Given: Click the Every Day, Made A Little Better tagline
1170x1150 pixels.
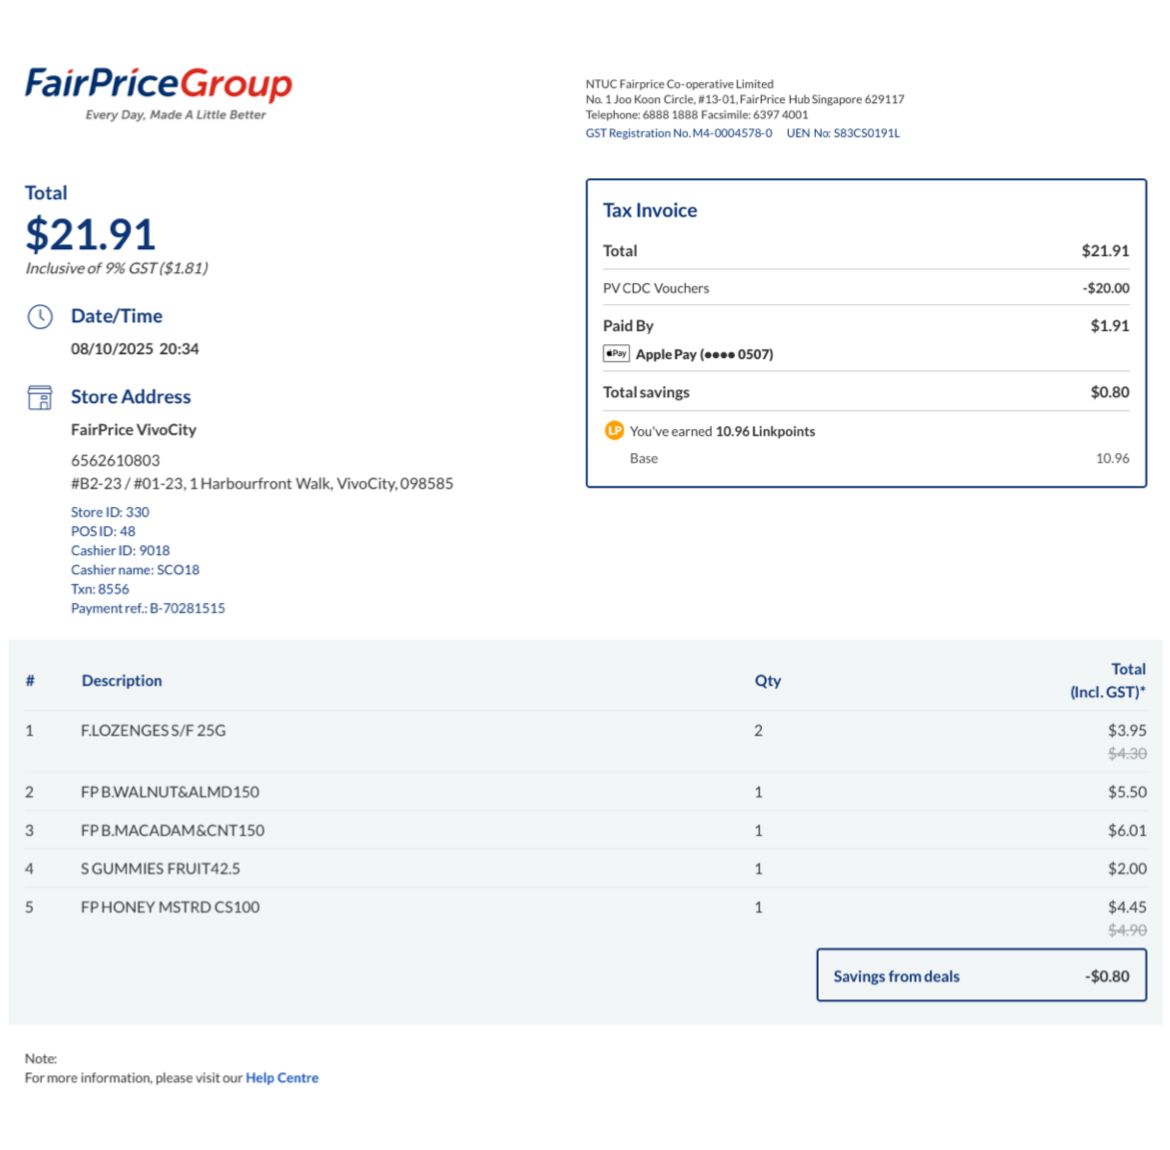Looking at the screenshot, I should pos(175,115).
